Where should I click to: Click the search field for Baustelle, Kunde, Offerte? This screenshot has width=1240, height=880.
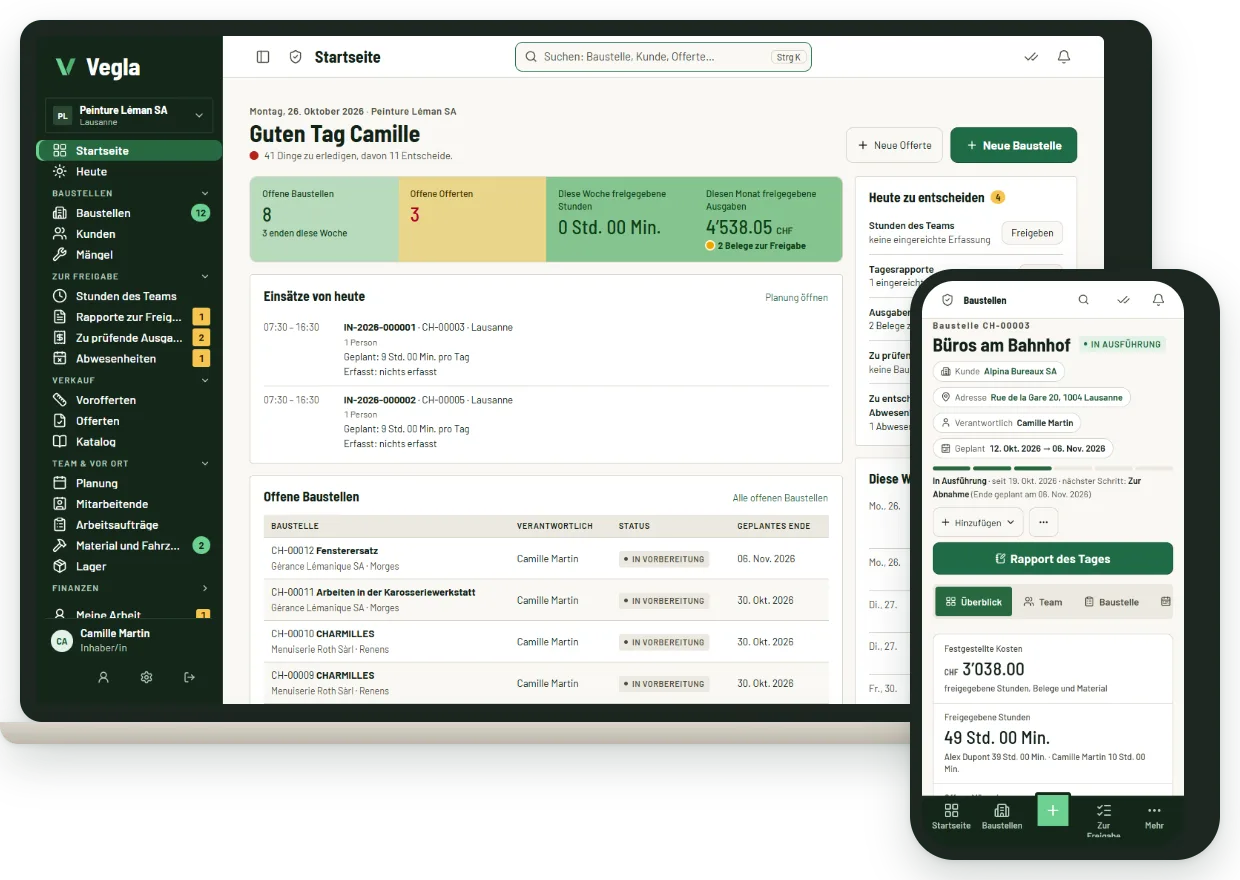pos(663,57)
